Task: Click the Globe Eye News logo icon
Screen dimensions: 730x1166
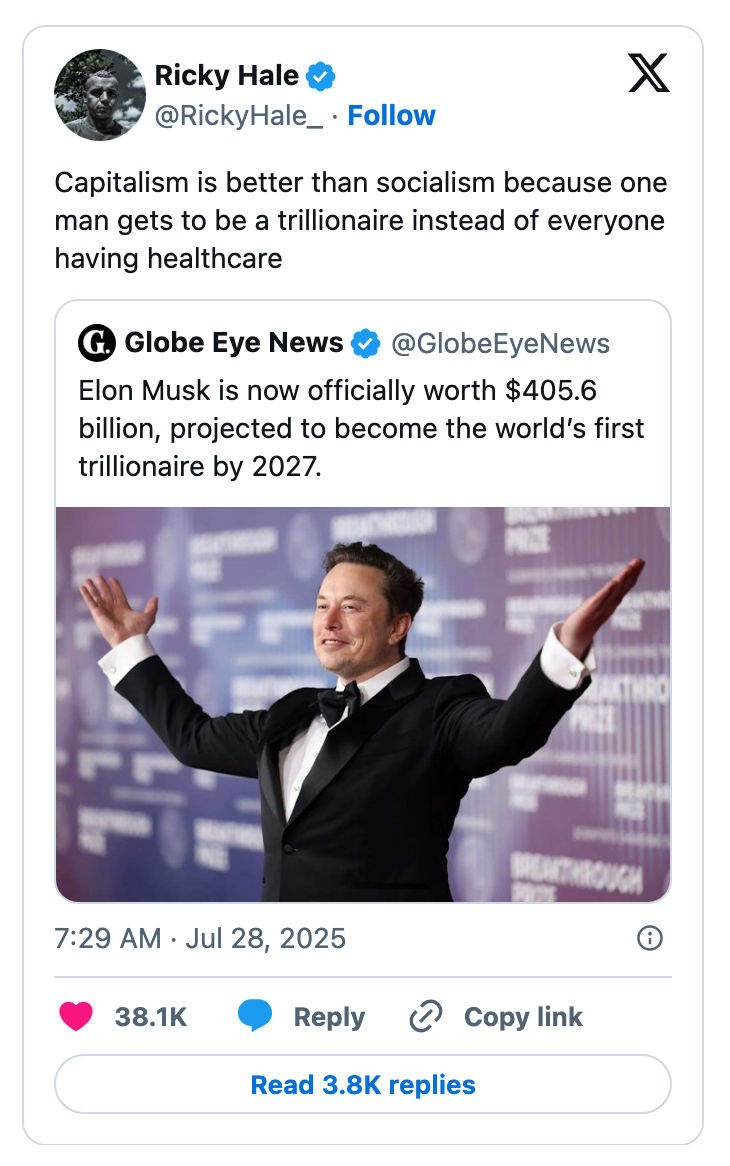Action: (x=97, y=343)
